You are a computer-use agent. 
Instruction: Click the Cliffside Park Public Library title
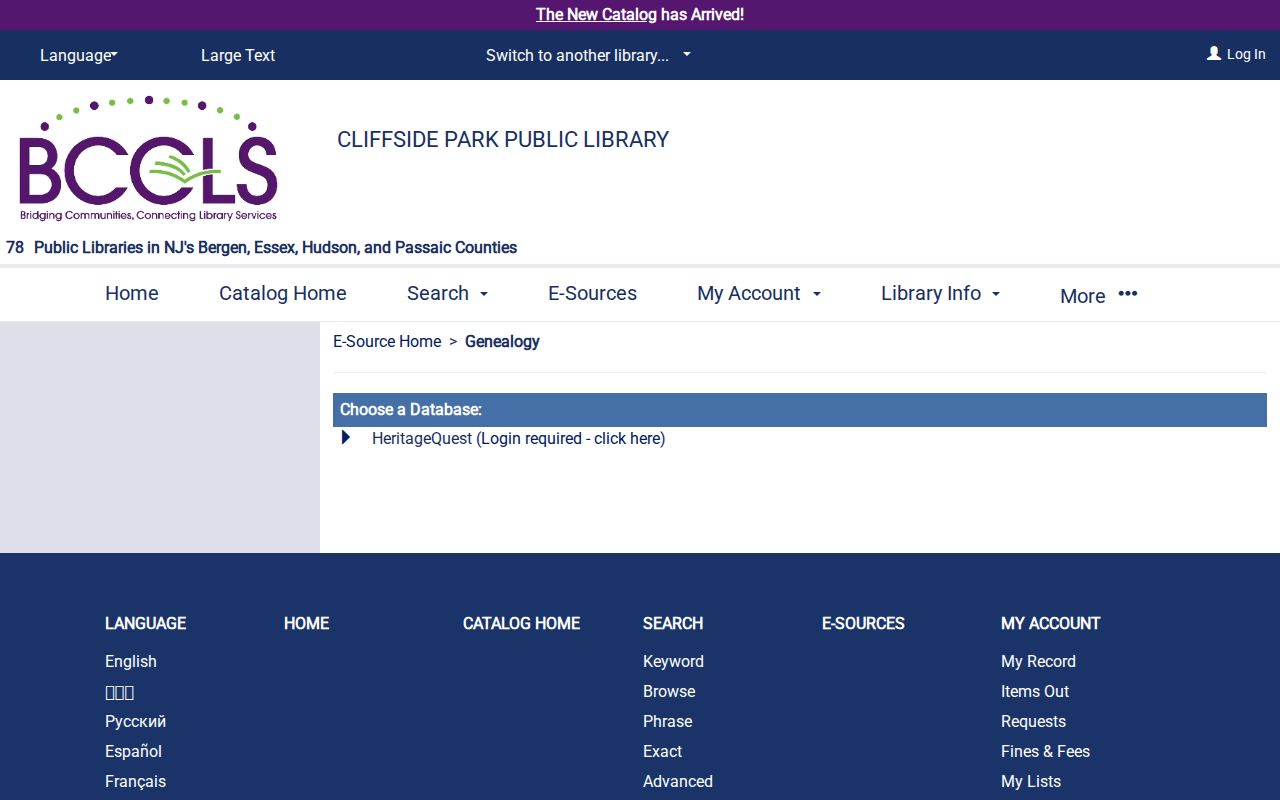pos(503,139)
